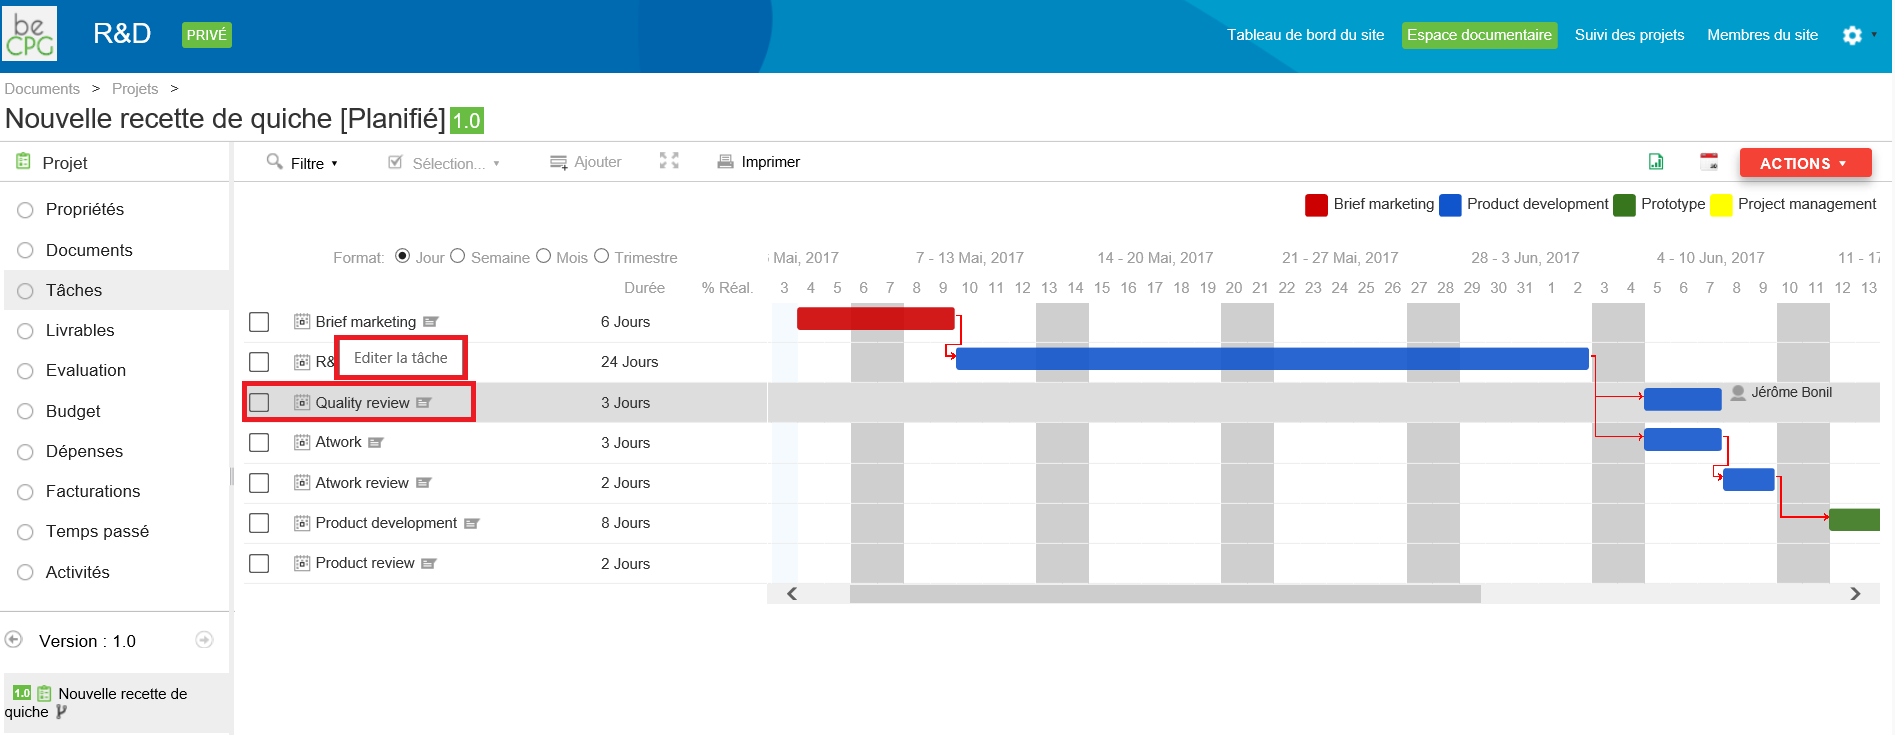Open the Livrables section in sidebar
This screenshot has width=1895, height=735.
[x=80, y=330]
